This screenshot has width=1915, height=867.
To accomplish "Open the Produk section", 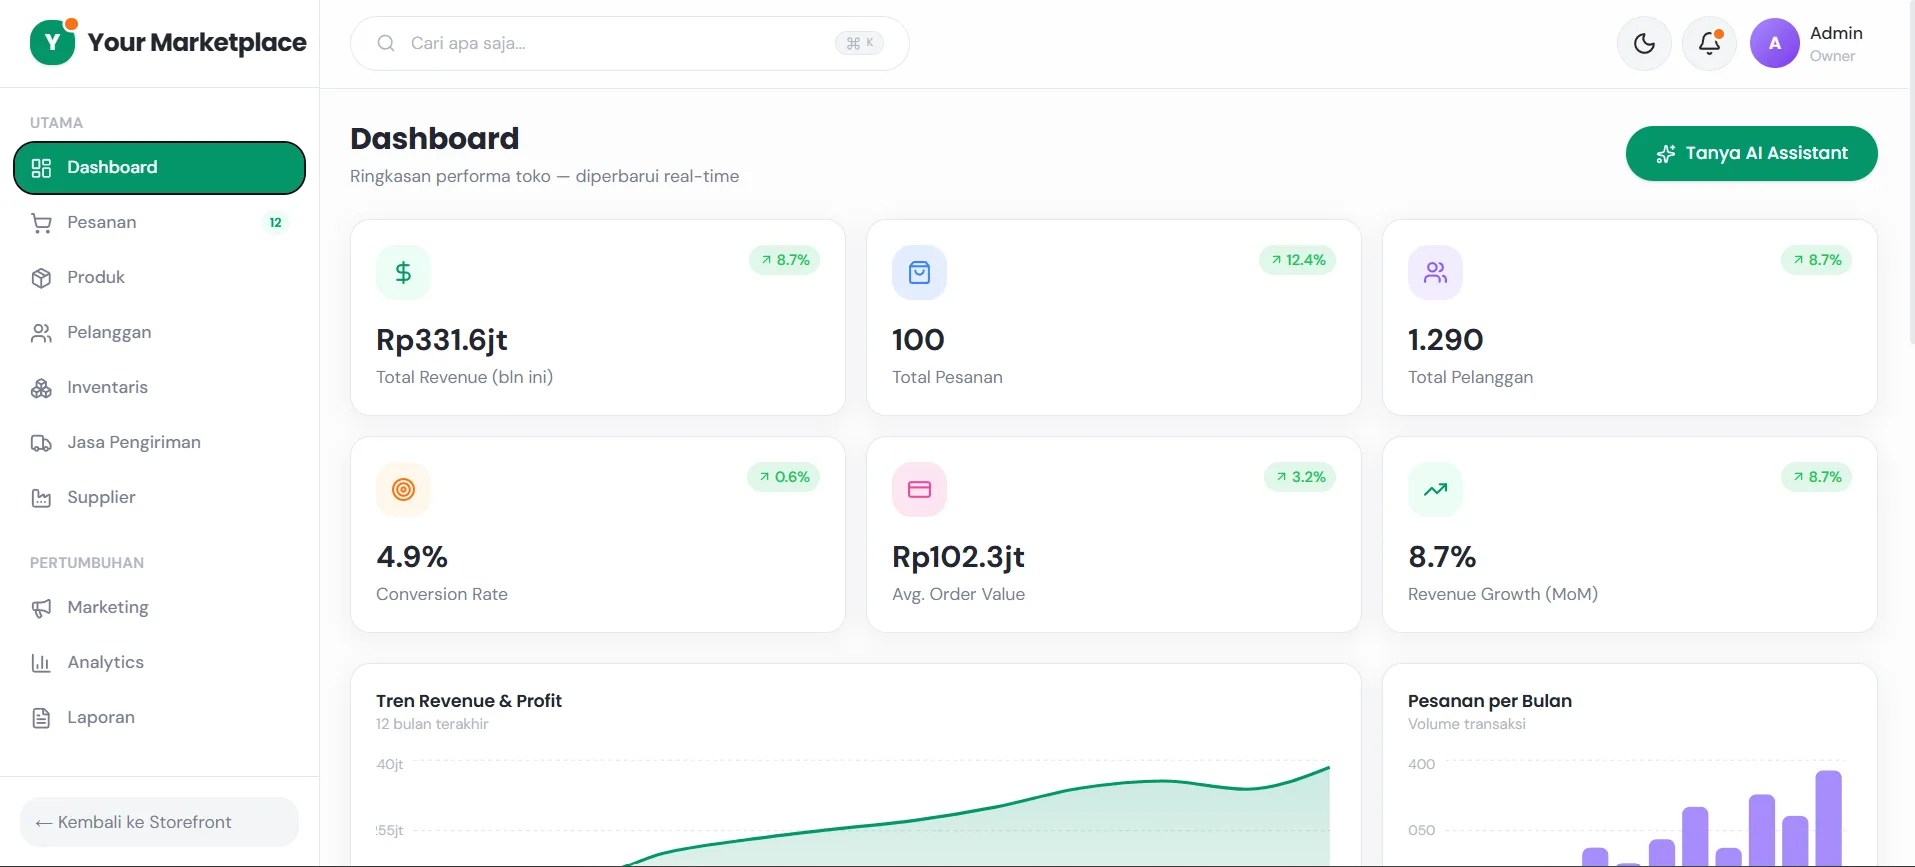I will [159, 278].
